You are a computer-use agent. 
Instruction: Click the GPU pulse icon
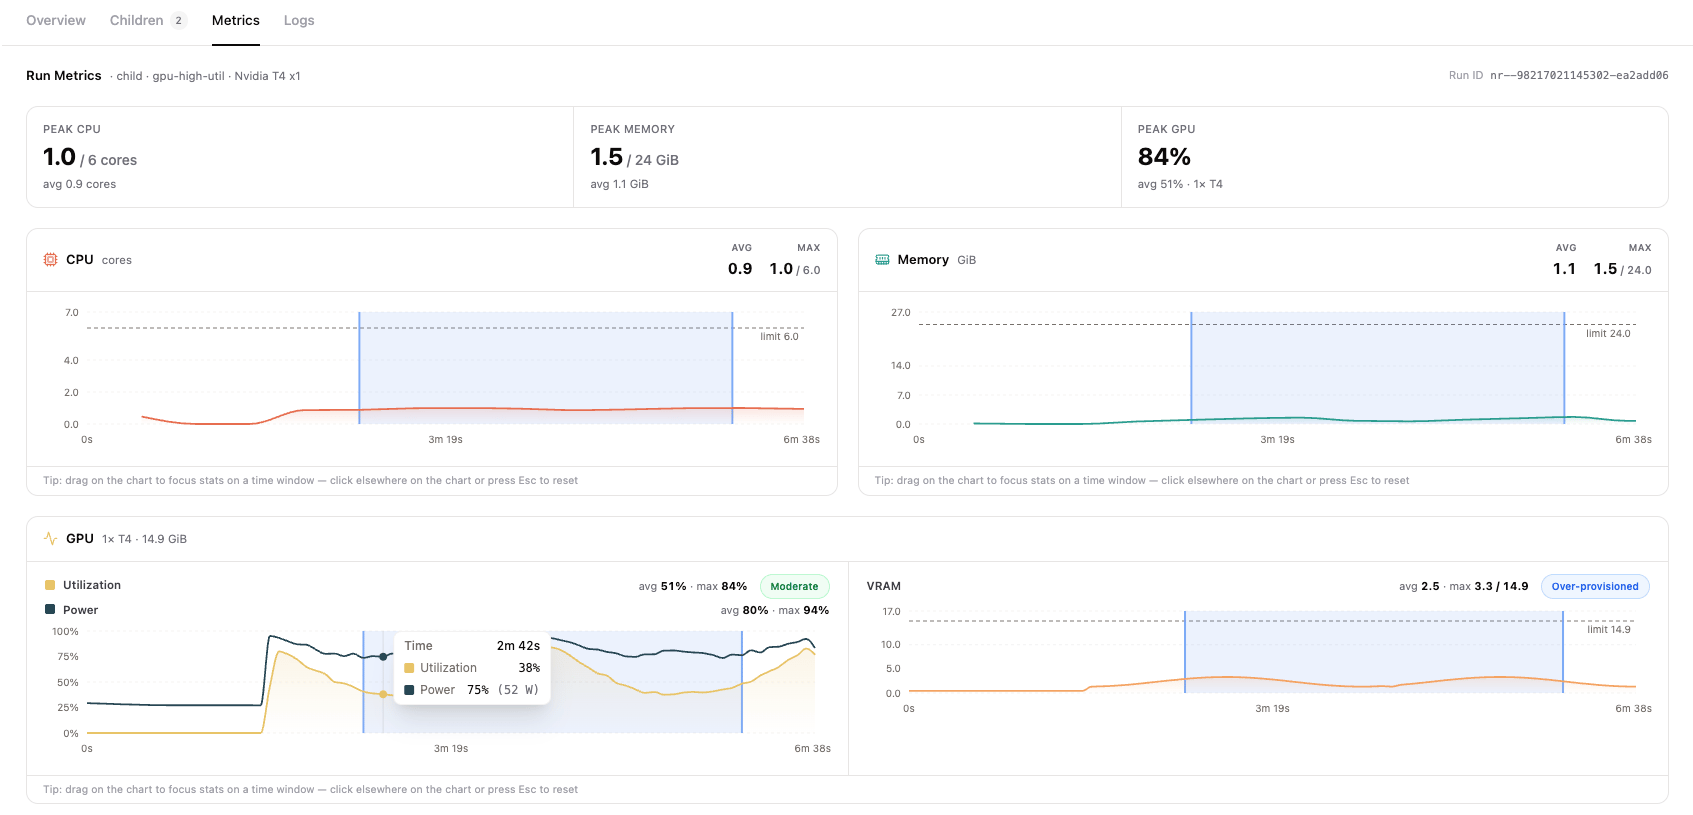pyautogui.click(x=50, y=538)
